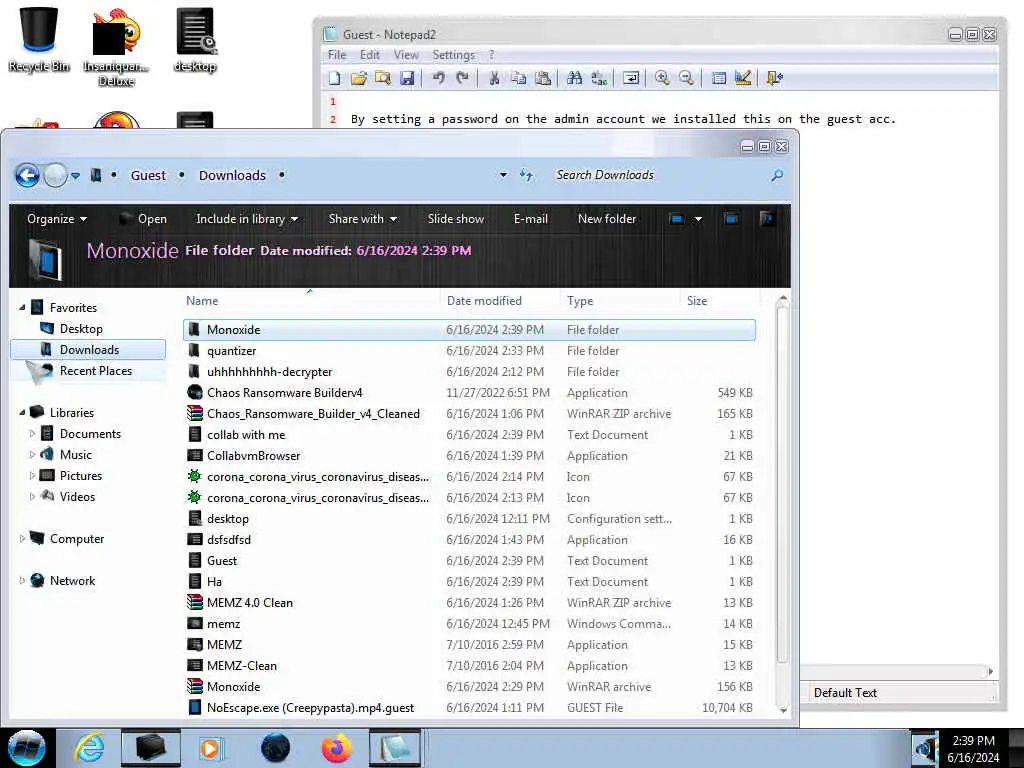1024x768 pixels.
Task: Click Change your view icon
Action: [x=677, y=219]
